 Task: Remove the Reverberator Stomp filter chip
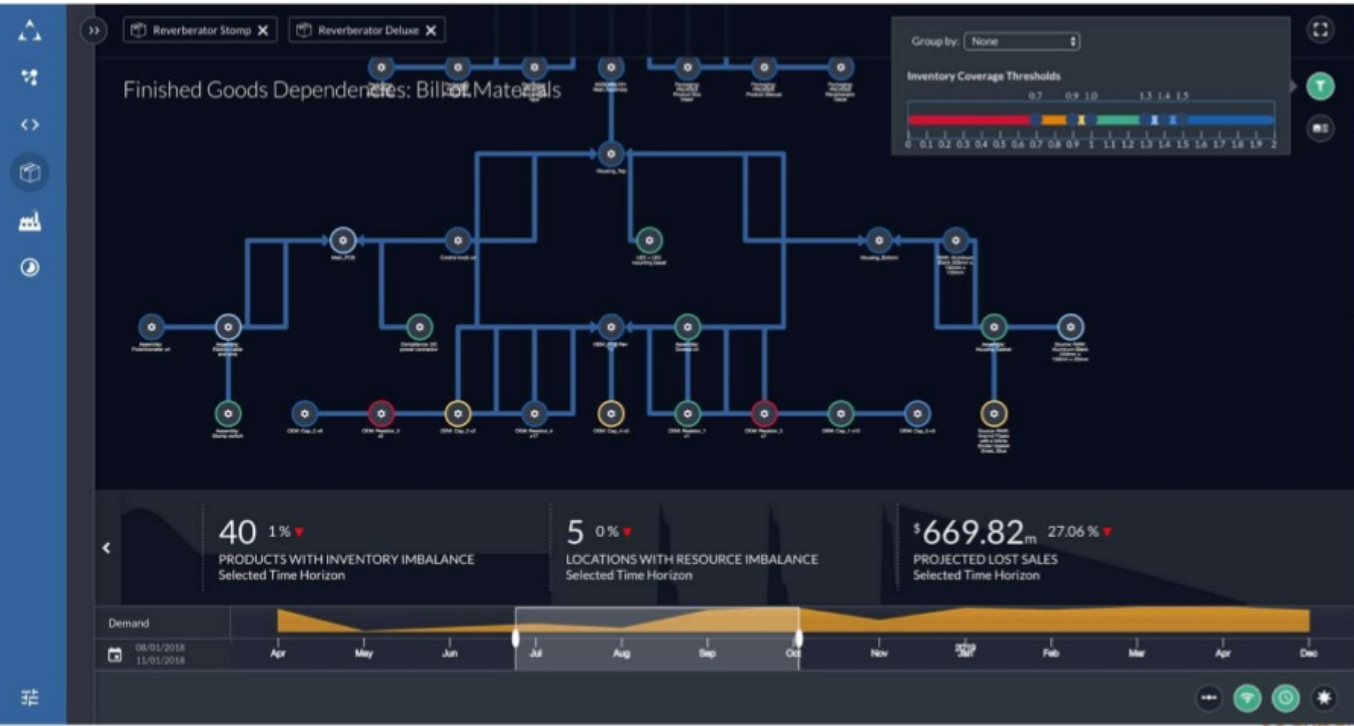pyautogui.click(x=263, y=30)
